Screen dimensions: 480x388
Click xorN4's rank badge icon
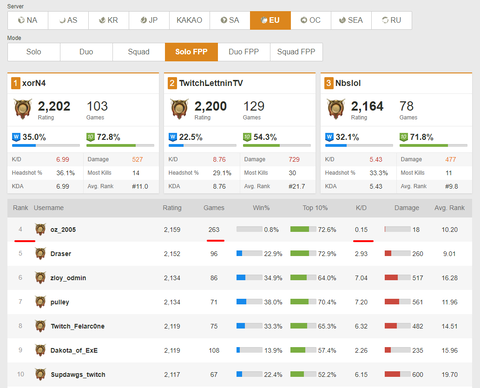23,109
